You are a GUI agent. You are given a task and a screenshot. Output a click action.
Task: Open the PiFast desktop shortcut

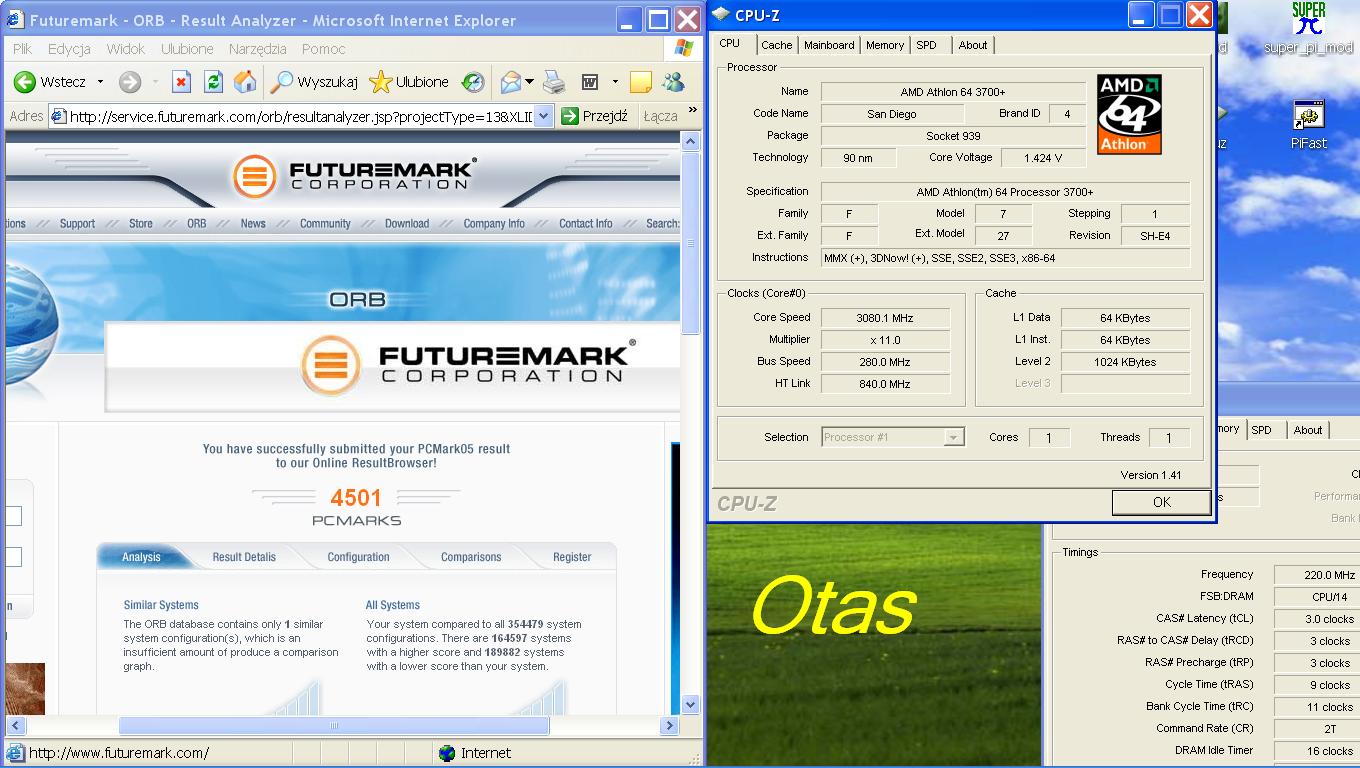[x=1308, y=125]
